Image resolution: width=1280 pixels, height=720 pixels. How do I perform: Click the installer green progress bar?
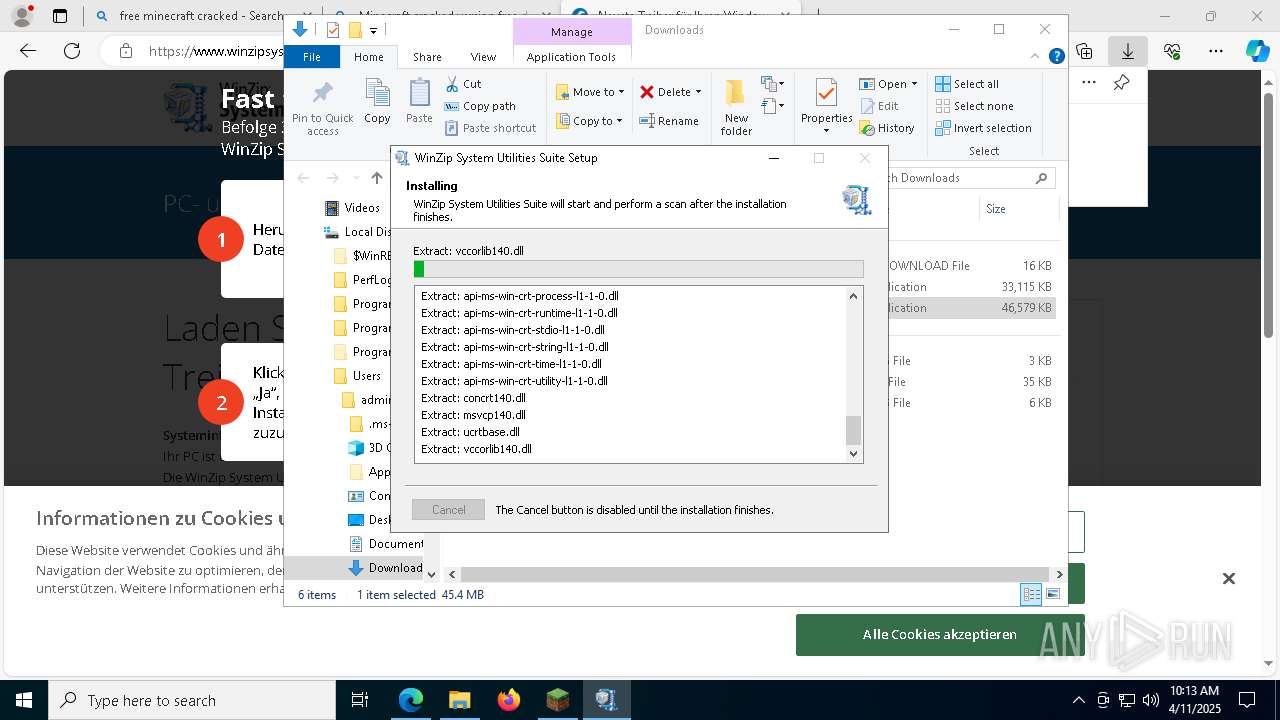tap(638, 269)
